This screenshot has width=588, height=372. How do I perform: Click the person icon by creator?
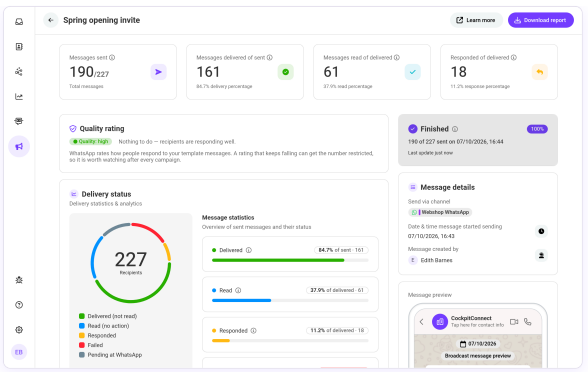[541, 255]
